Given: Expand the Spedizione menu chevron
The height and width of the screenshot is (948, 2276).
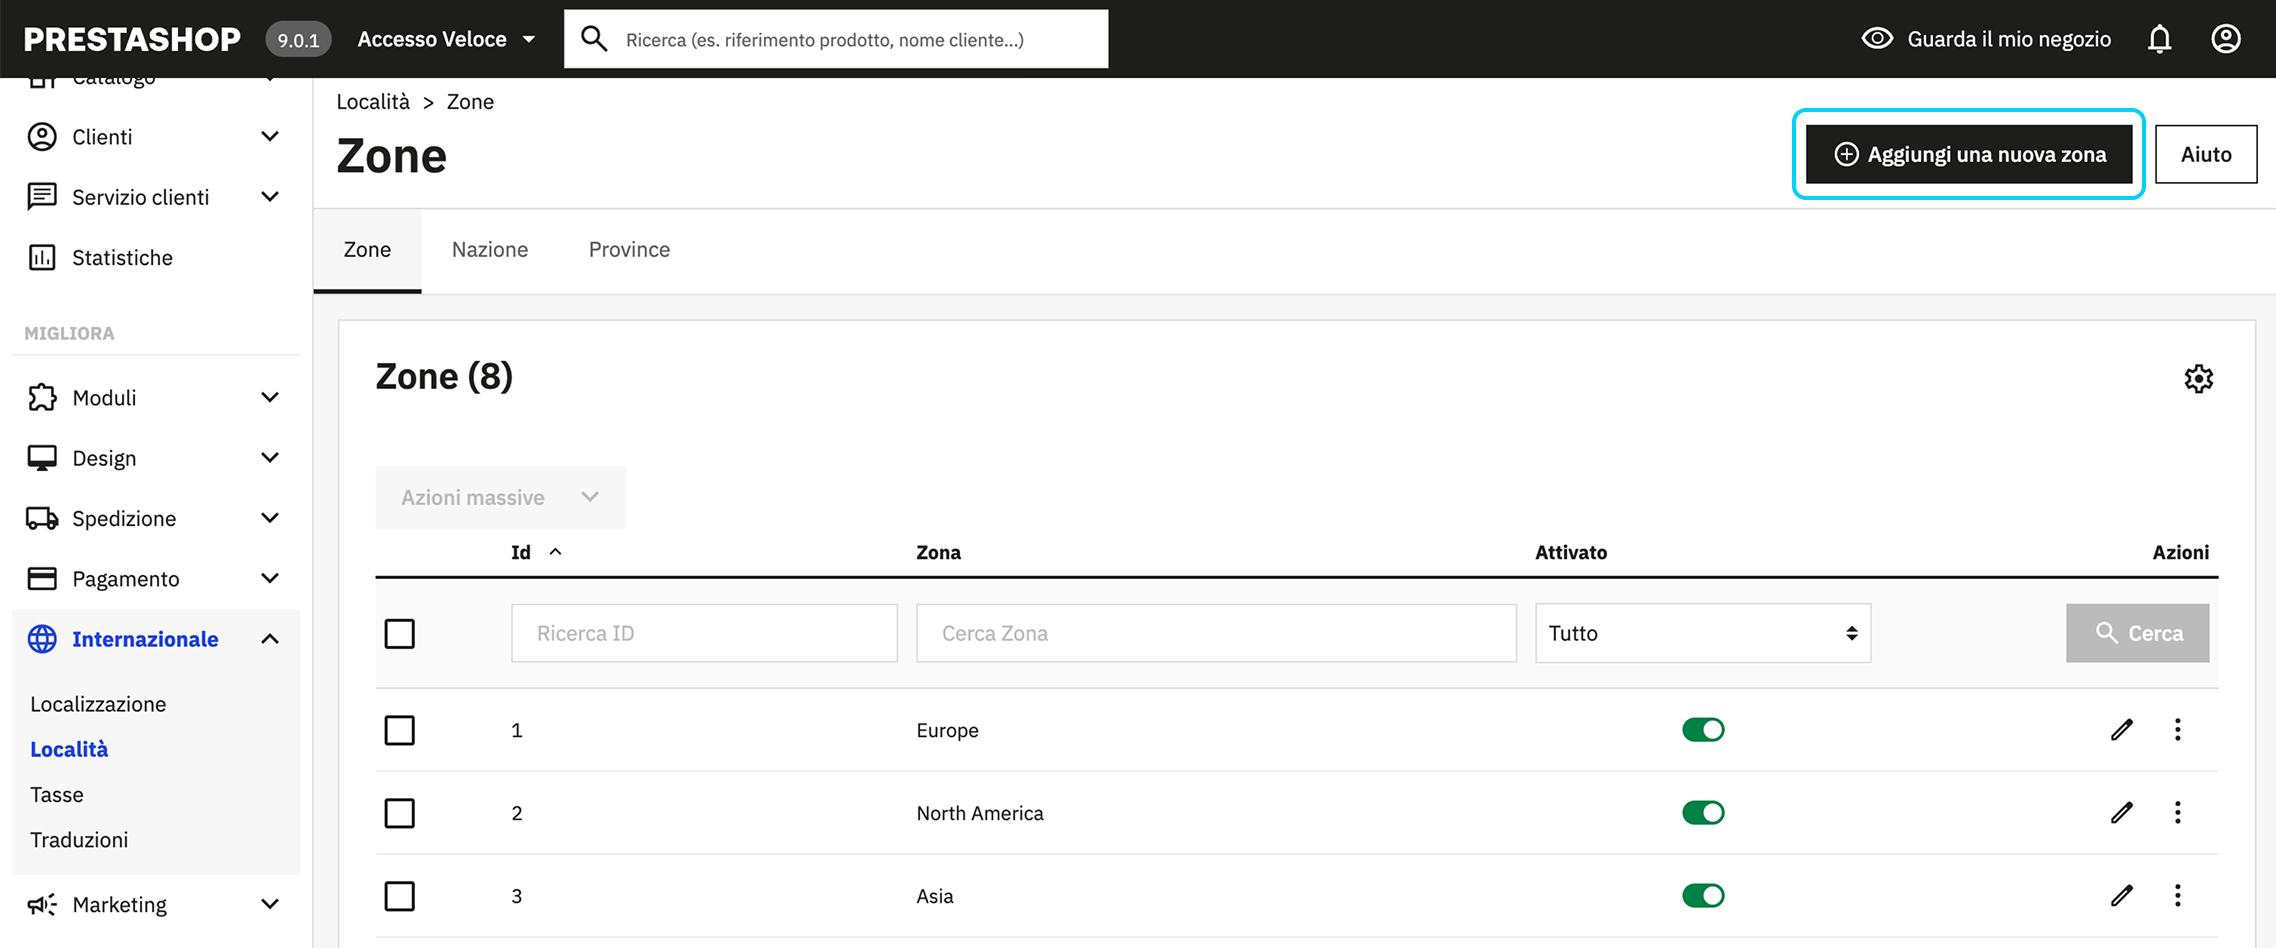Looking at the screenshot, I should coord(270,518).
